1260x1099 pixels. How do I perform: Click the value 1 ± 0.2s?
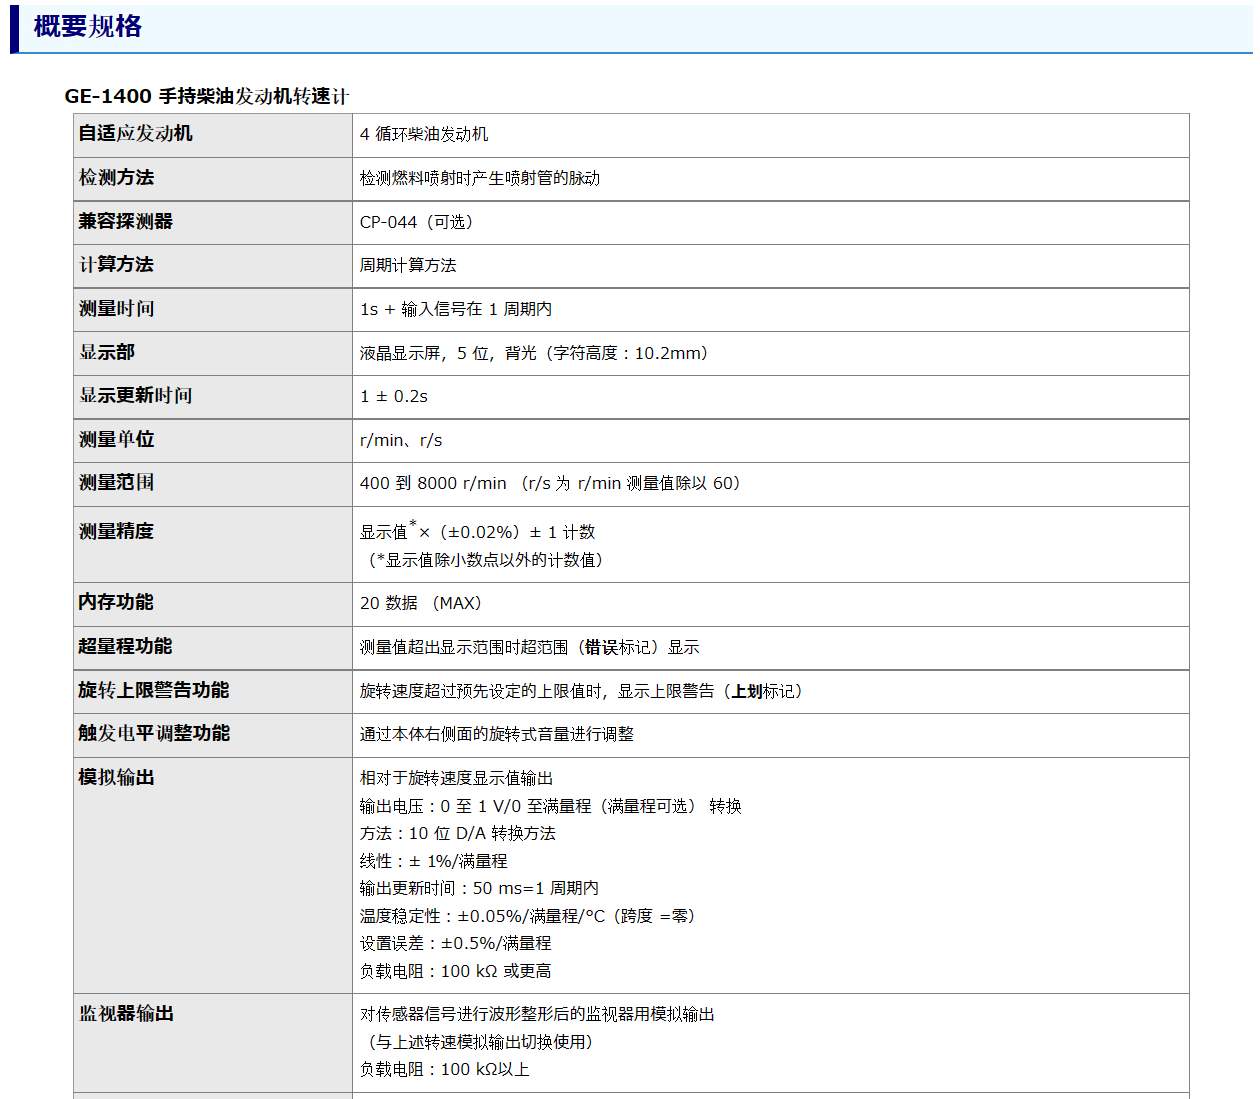tap(394, 396)
